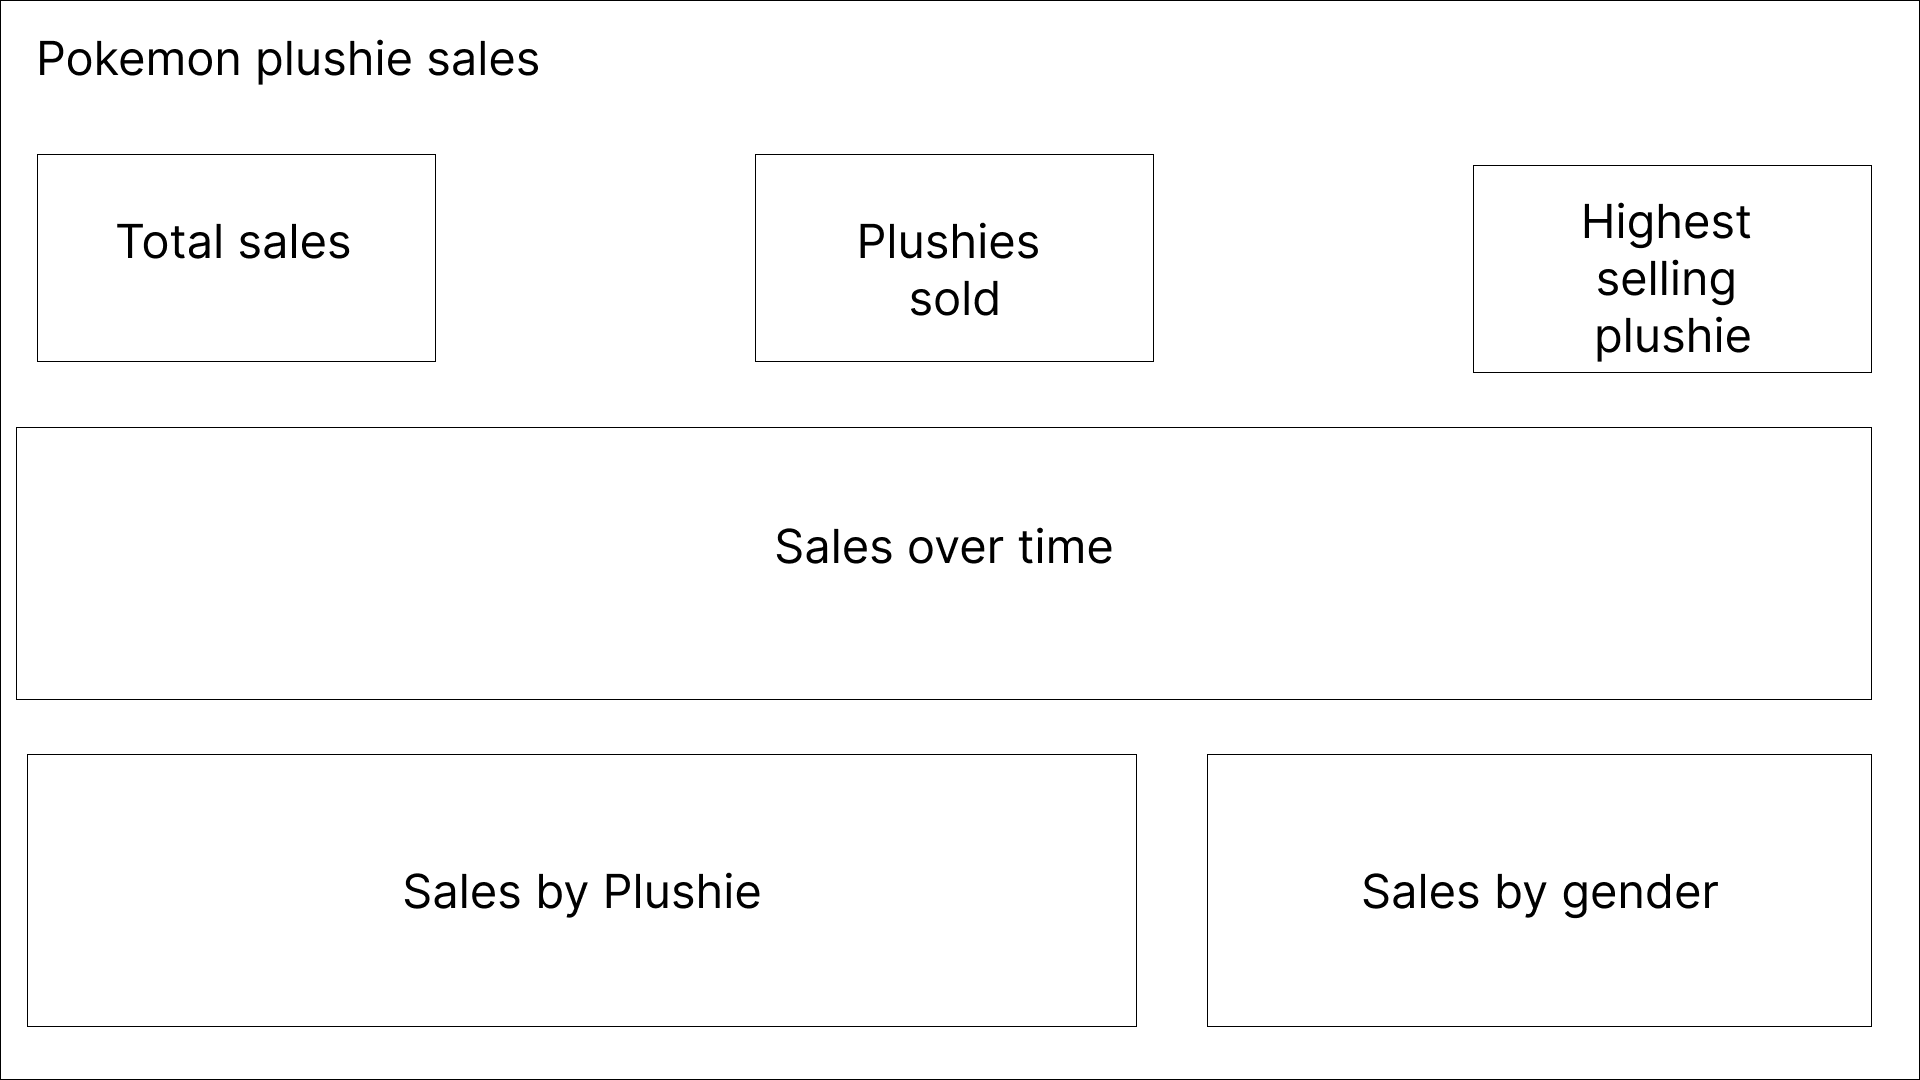Click the word 'Highest' in the right card
This screenshot has height=1080, width=1920.
tap(1666, 222)
